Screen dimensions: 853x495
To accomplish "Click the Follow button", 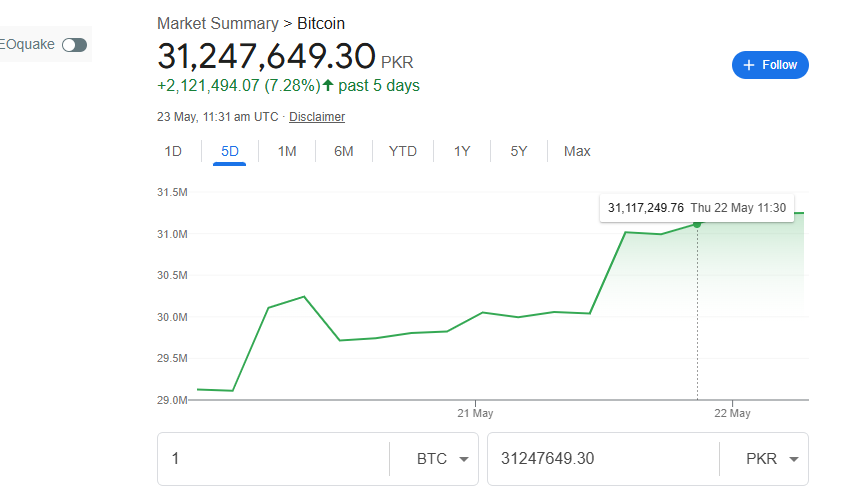I will coord(770,65).
